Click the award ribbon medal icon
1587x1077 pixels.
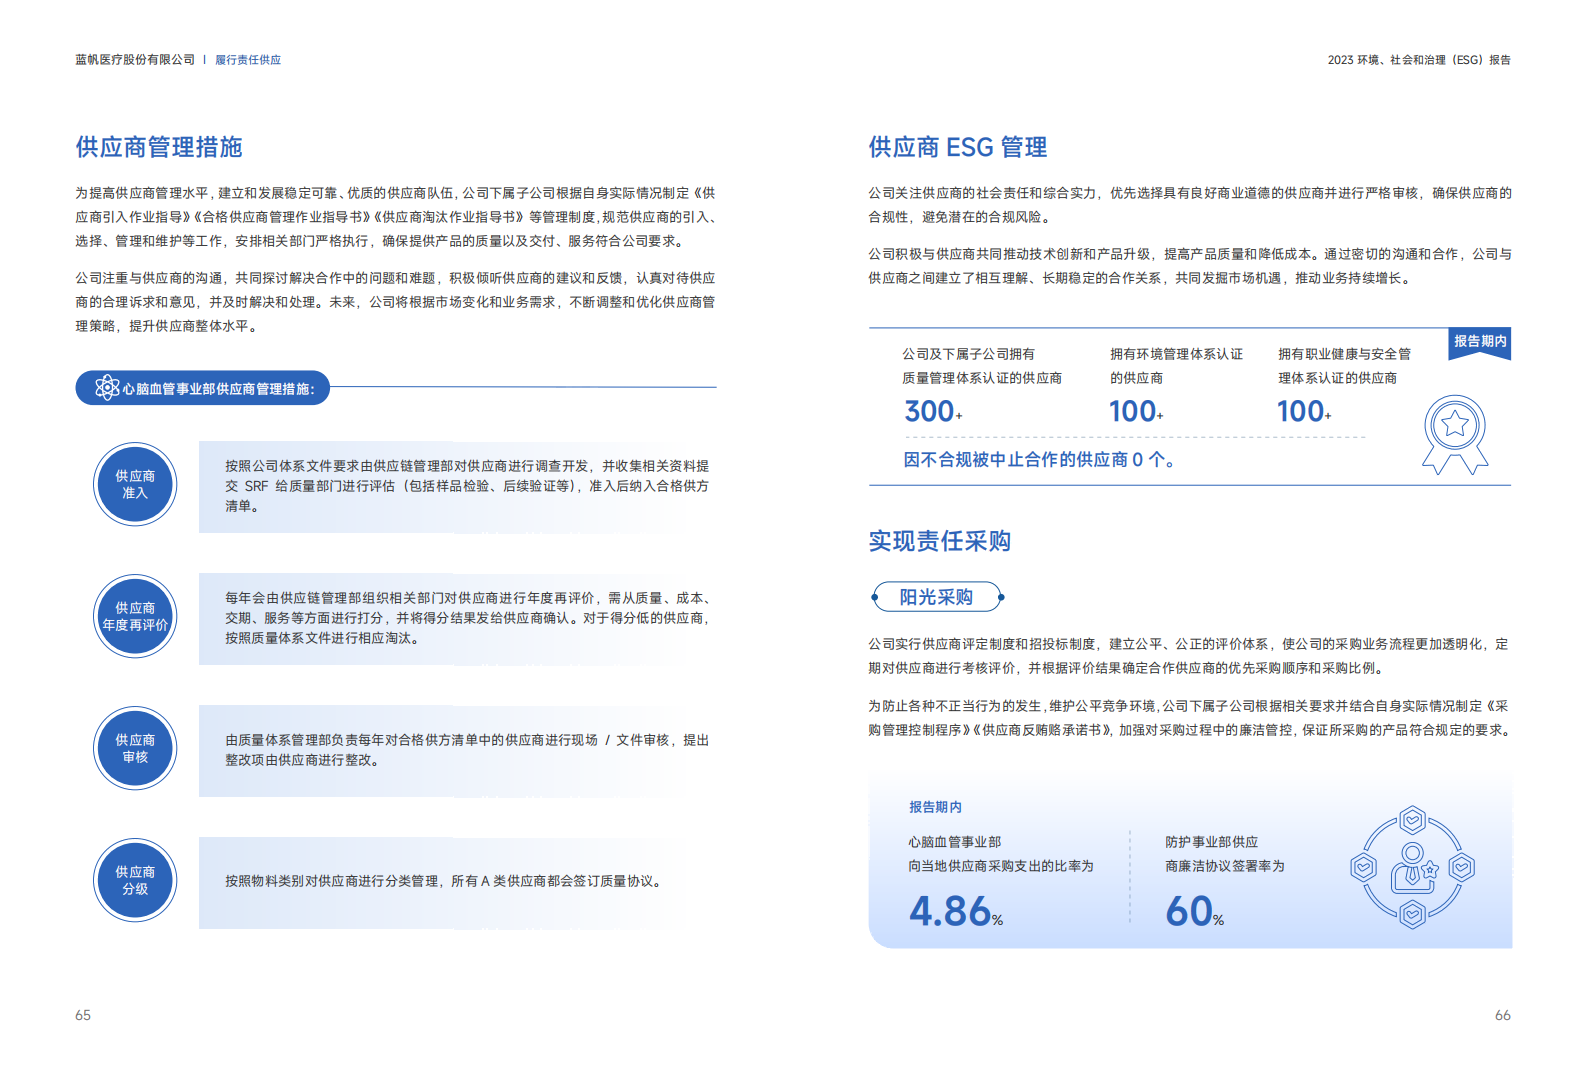coord(1455,434)
